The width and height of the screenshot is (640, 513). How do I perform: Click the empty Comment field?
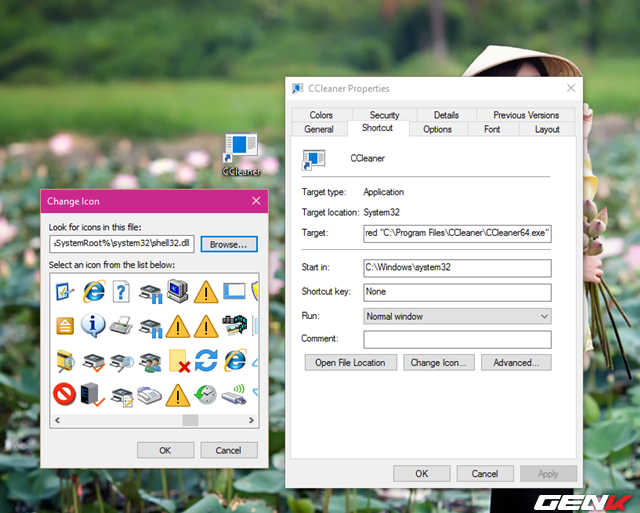point(457,340)
